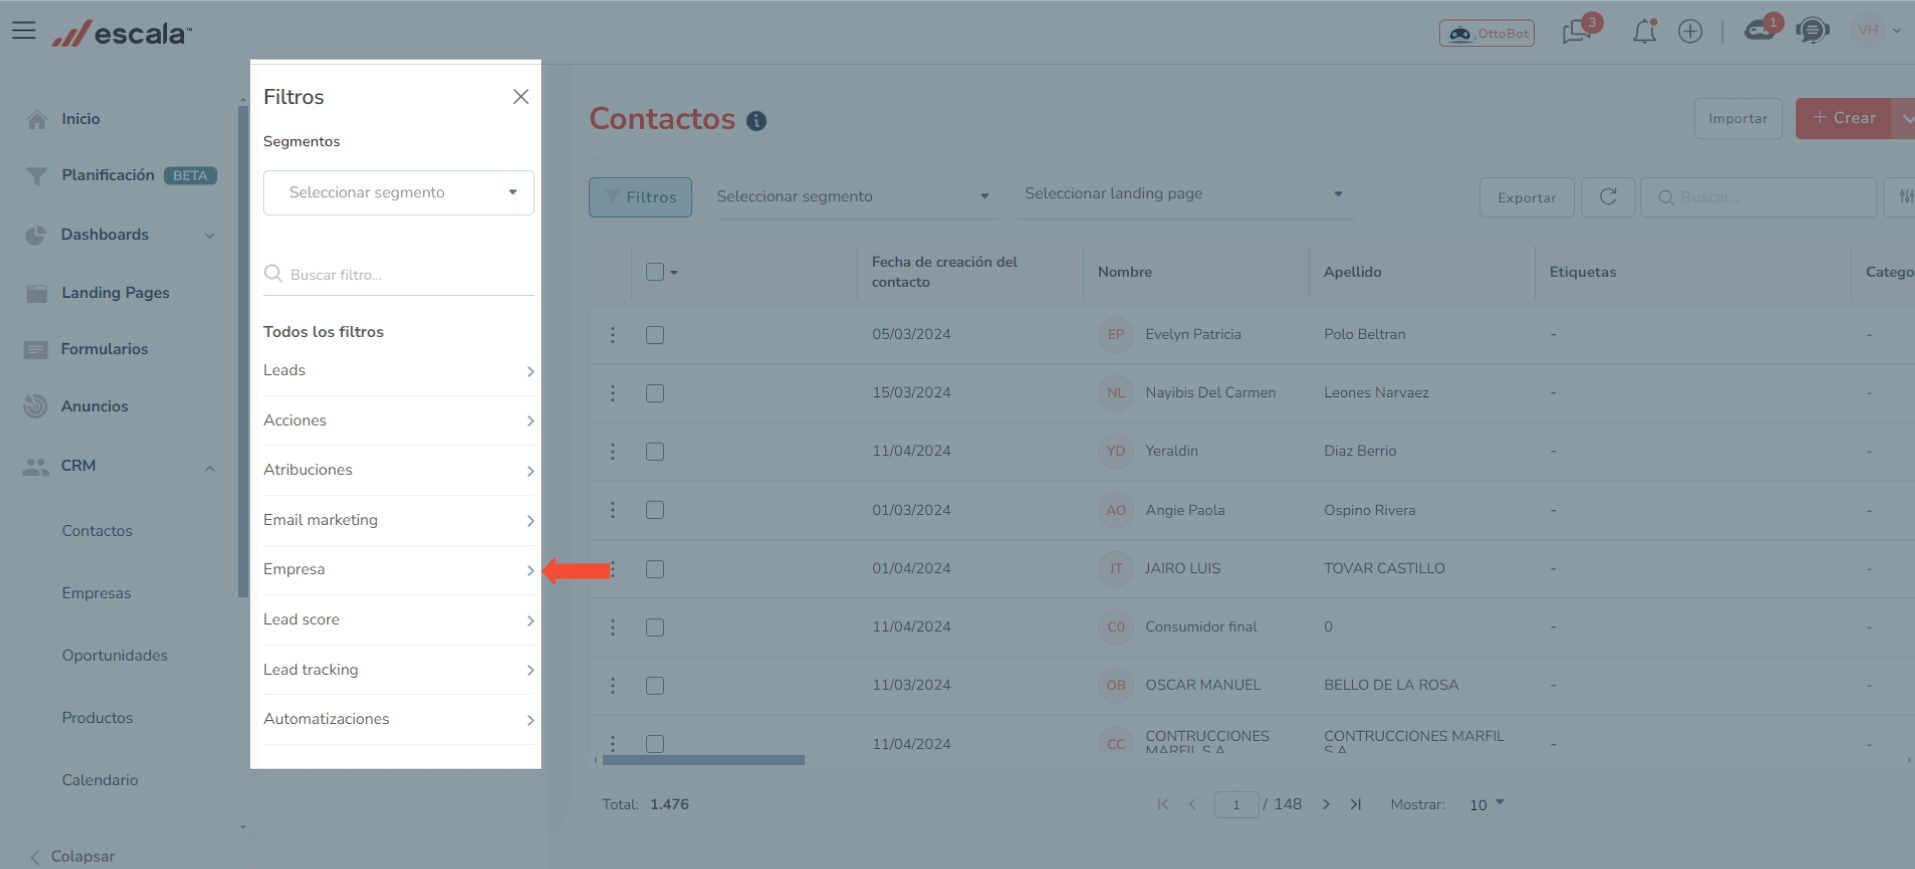
Task: Expand the Leads filter group
Action: click(398, 371)
